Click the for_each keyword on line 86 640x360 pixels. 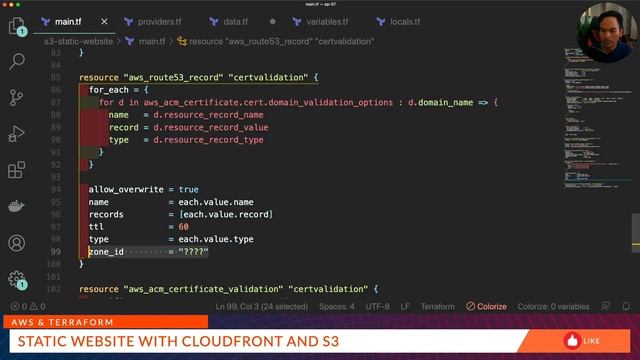click(x=109, y=90)
